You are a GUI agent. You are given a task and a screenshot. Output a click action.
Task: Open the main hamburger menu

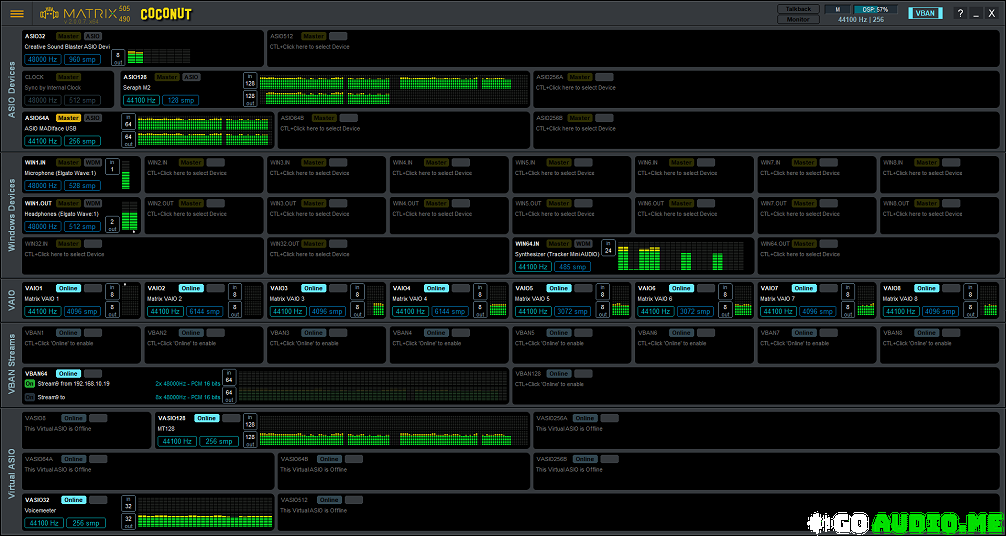click(17, 13)
